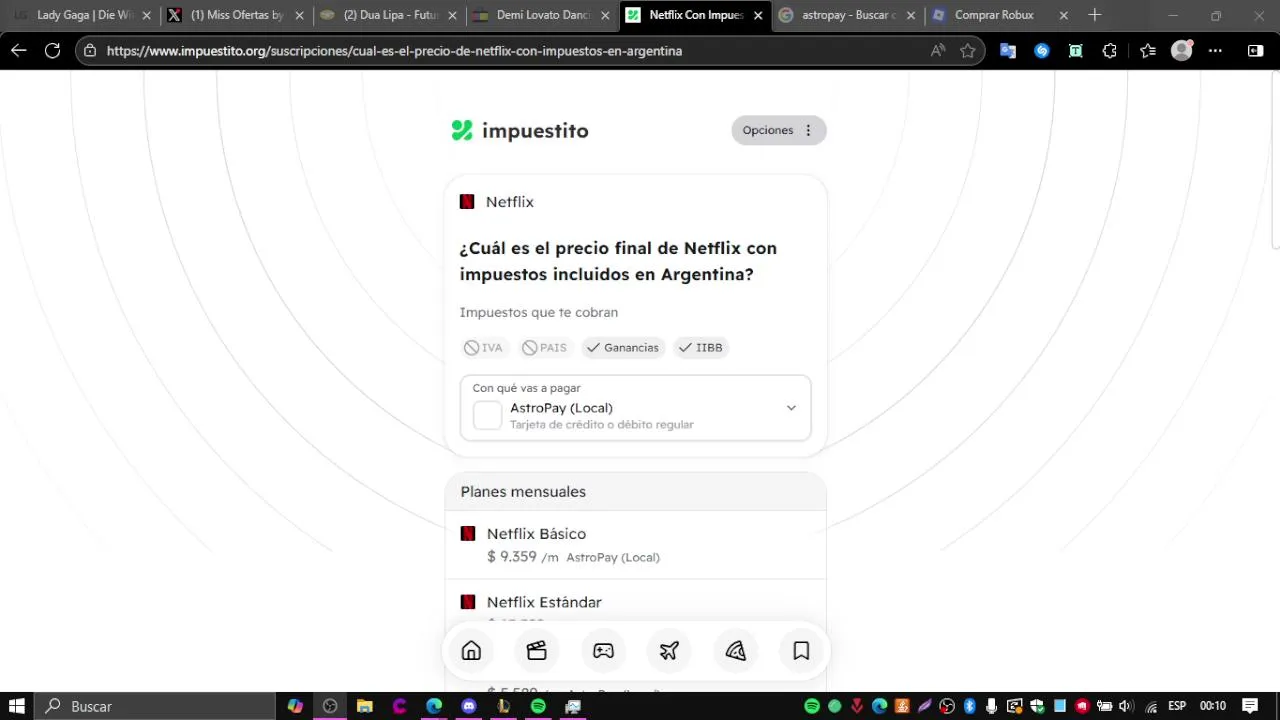Viewport: 1280px width, 720px height.
Task: Open the Shazam extension
Action: pyautogui.click(x=1042, y=50)
